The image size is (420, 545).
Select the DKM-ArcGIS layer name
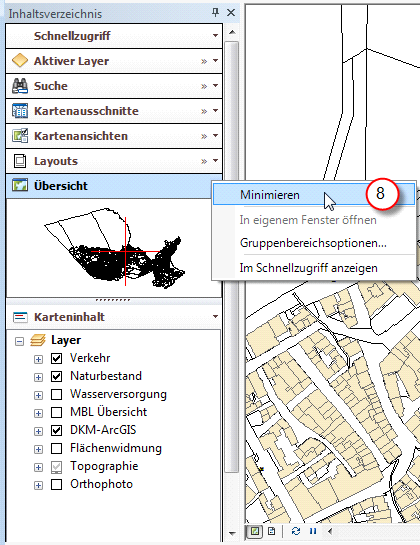point(103,430)
